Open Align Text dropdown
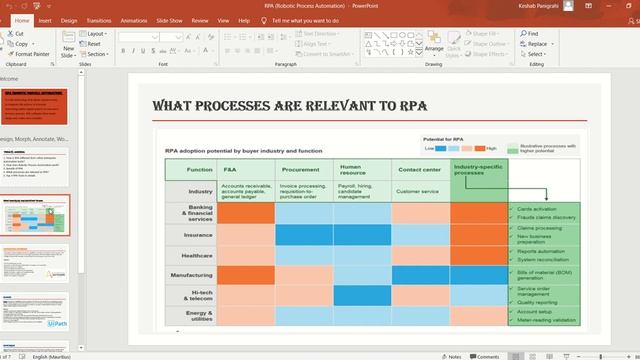Image resolution: width=640 pixels, height=360 pixels. 313,44
